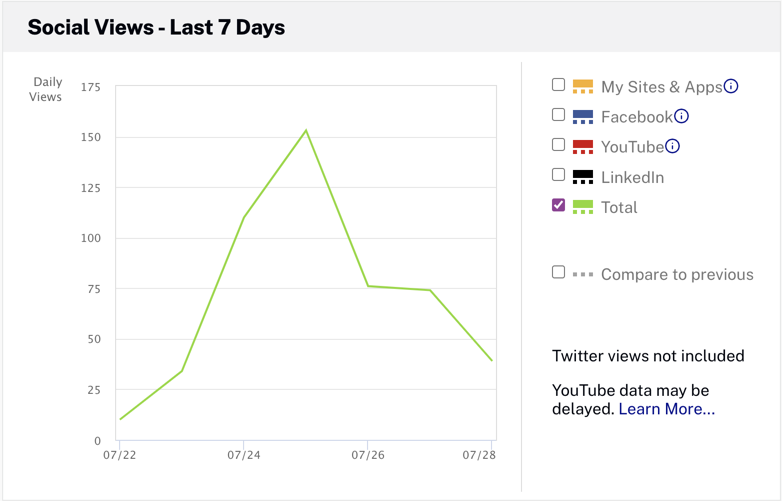Click the 07/26 date label on axis

(367, 455)
